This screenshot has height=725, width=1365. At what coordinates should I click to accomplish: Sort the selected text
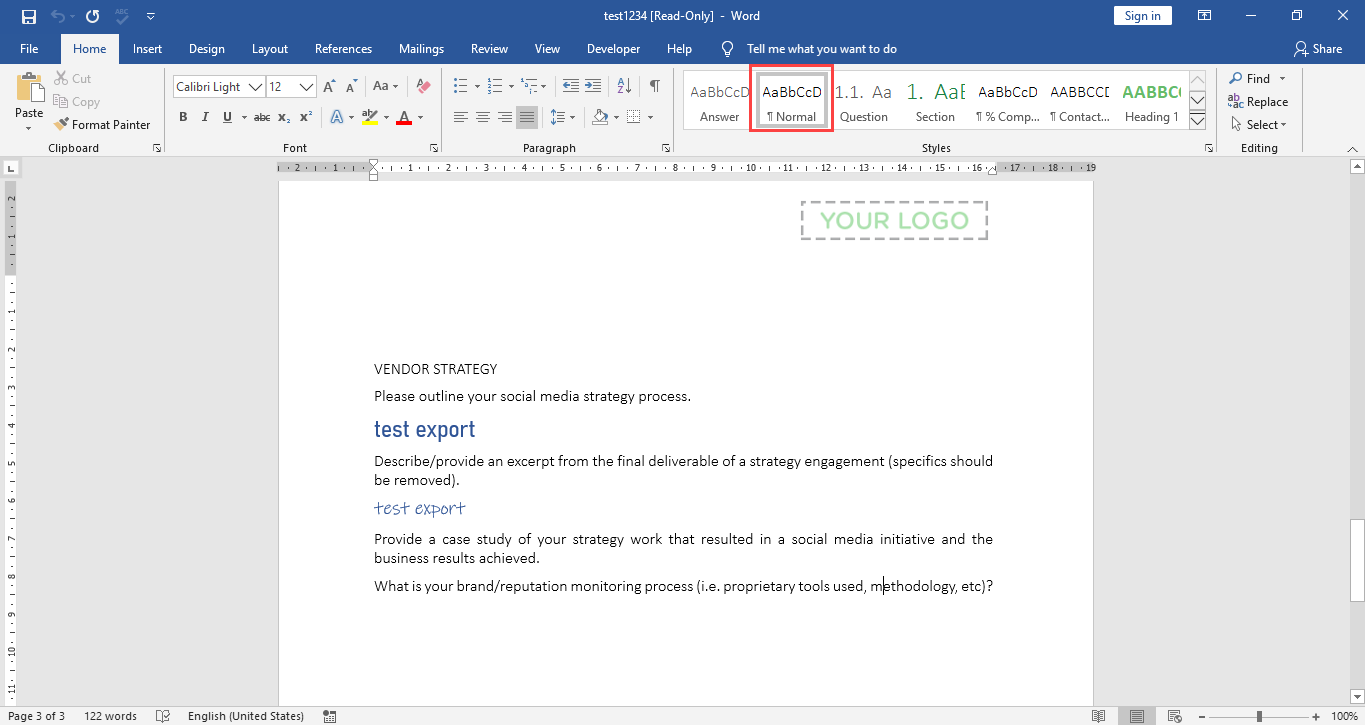(626, 86)
